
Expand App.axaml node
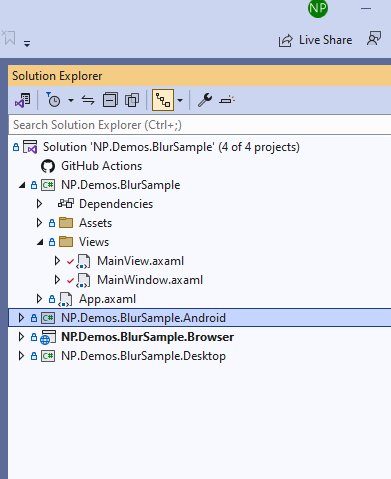click(39, 299)
